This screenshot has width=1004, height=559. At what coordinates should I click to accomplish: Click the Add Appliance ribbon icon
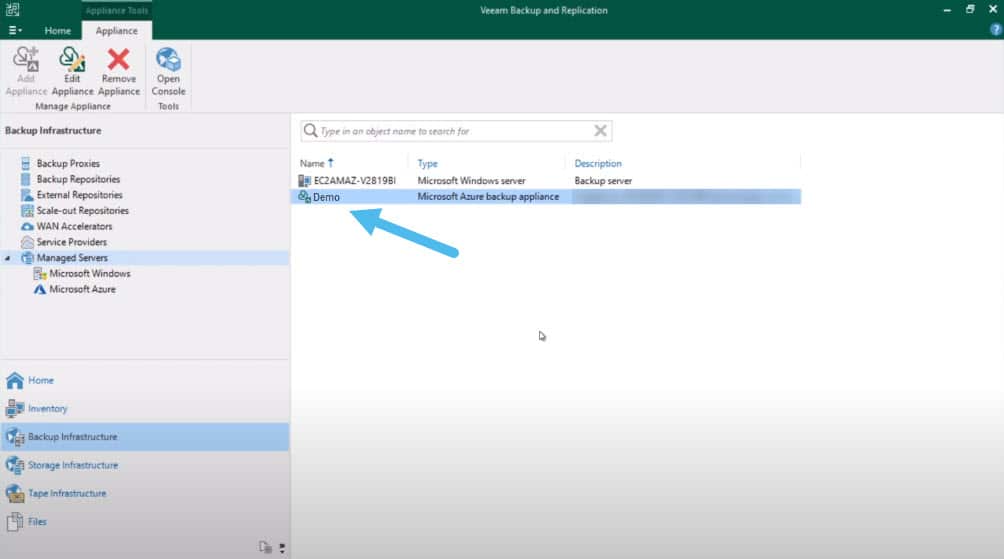coord(26,60)
